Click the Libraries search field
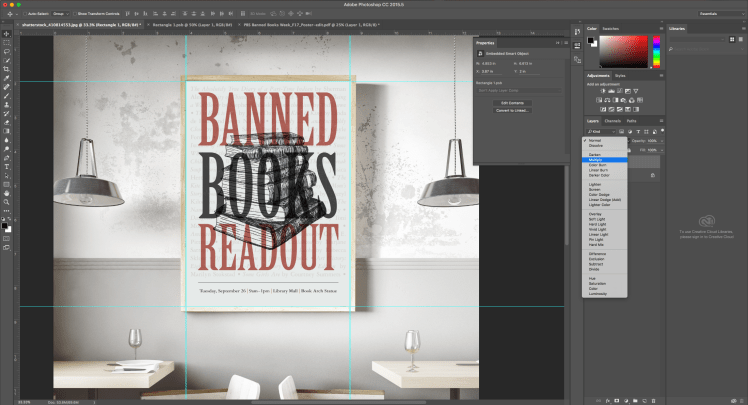748x405 pixels. pos(706,49)
